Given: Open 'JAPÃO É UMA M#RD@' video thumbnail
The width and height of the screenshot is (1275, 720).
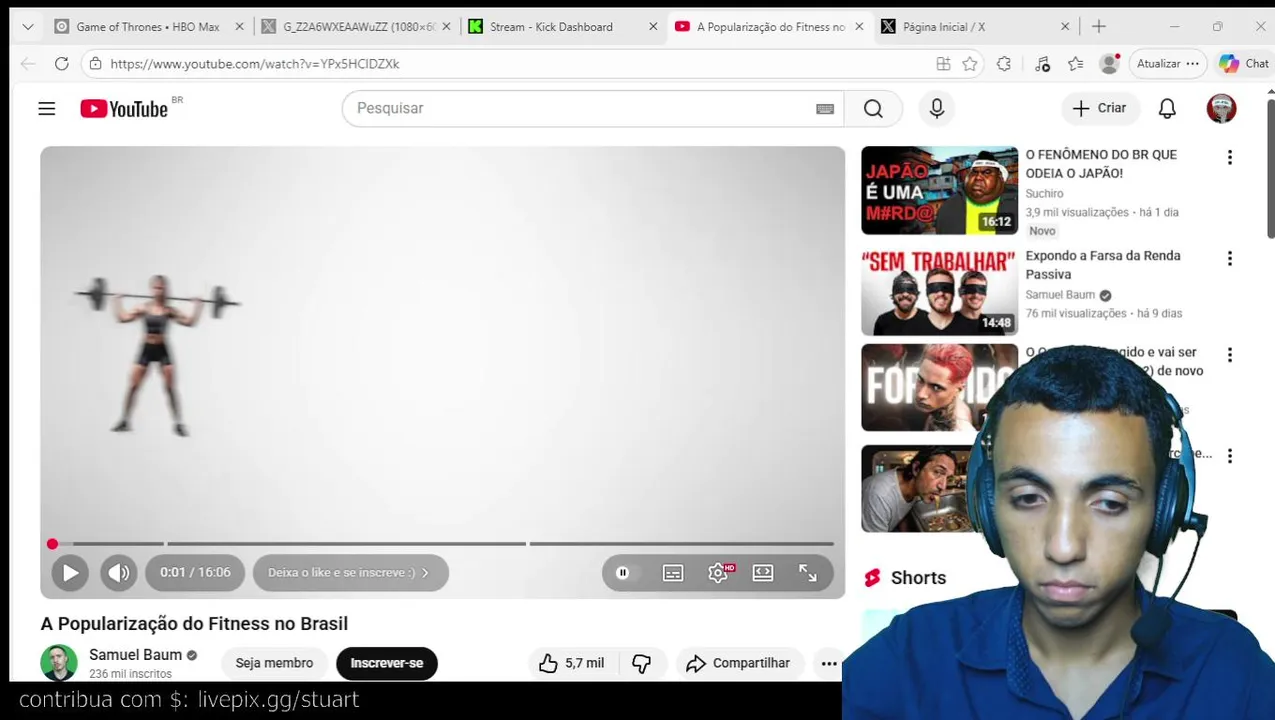Looking at the screenshot, I should pos(939,190).
